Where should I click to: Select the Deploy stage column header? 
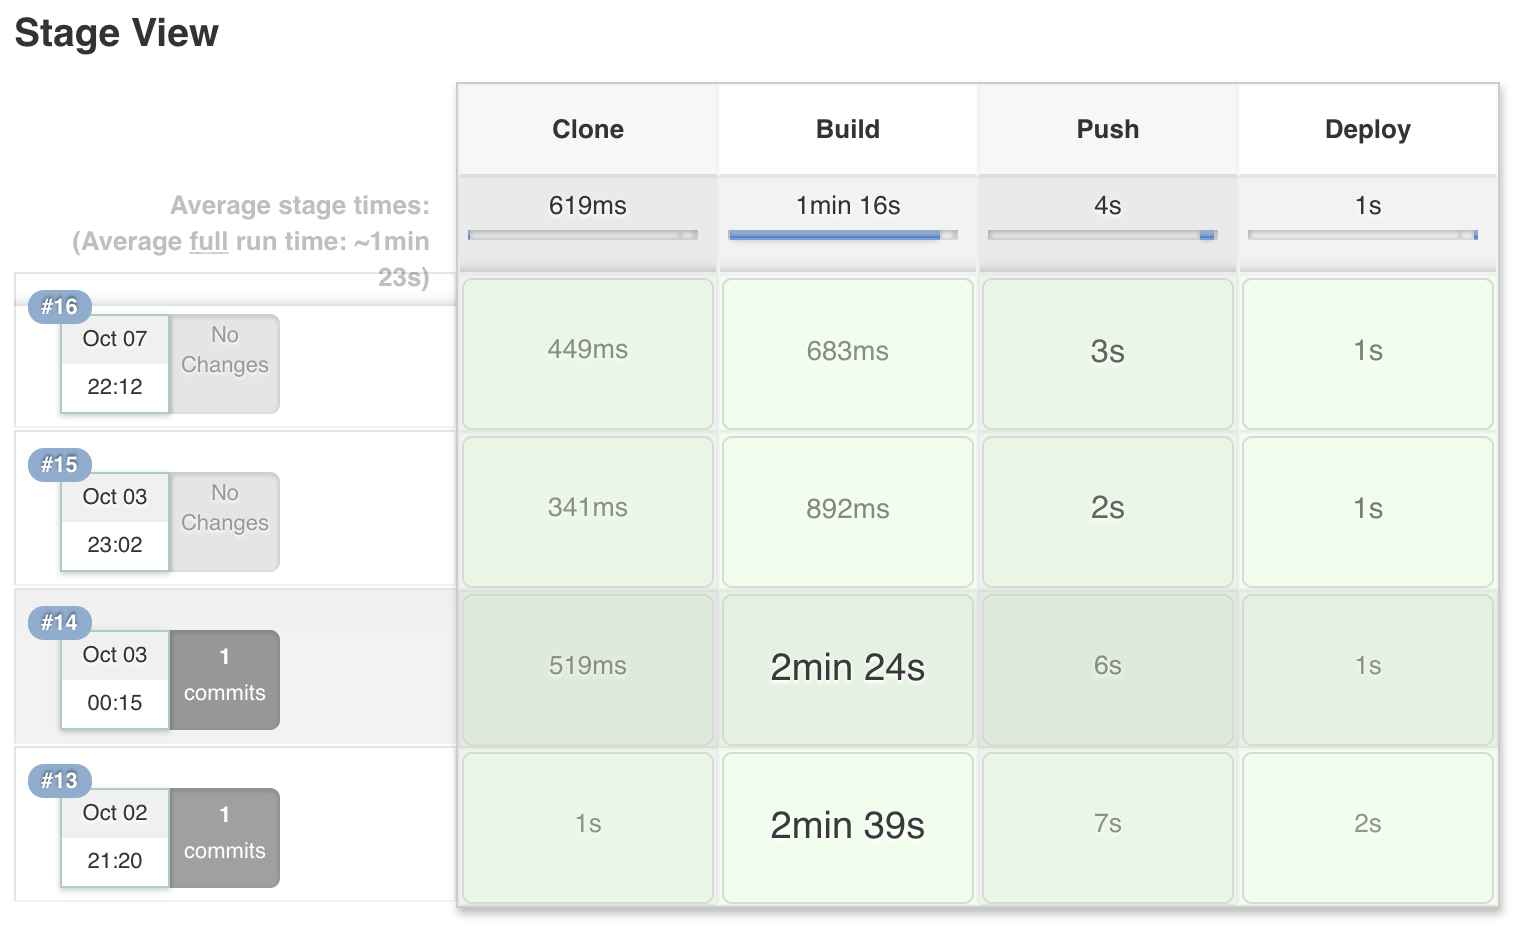[x=1368, y=129]
